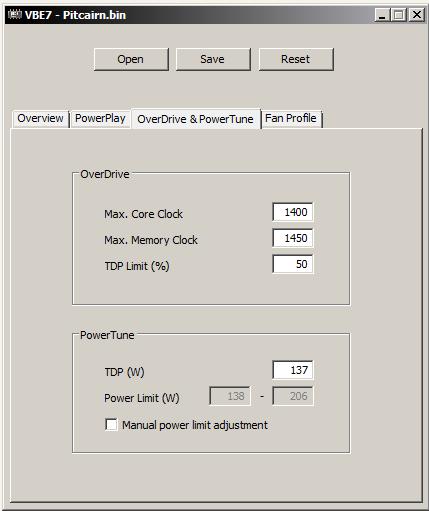The image size is (429, 511).
Task: Click the Max. Memory Clock field showing 1450
Action: pos(293,238)
